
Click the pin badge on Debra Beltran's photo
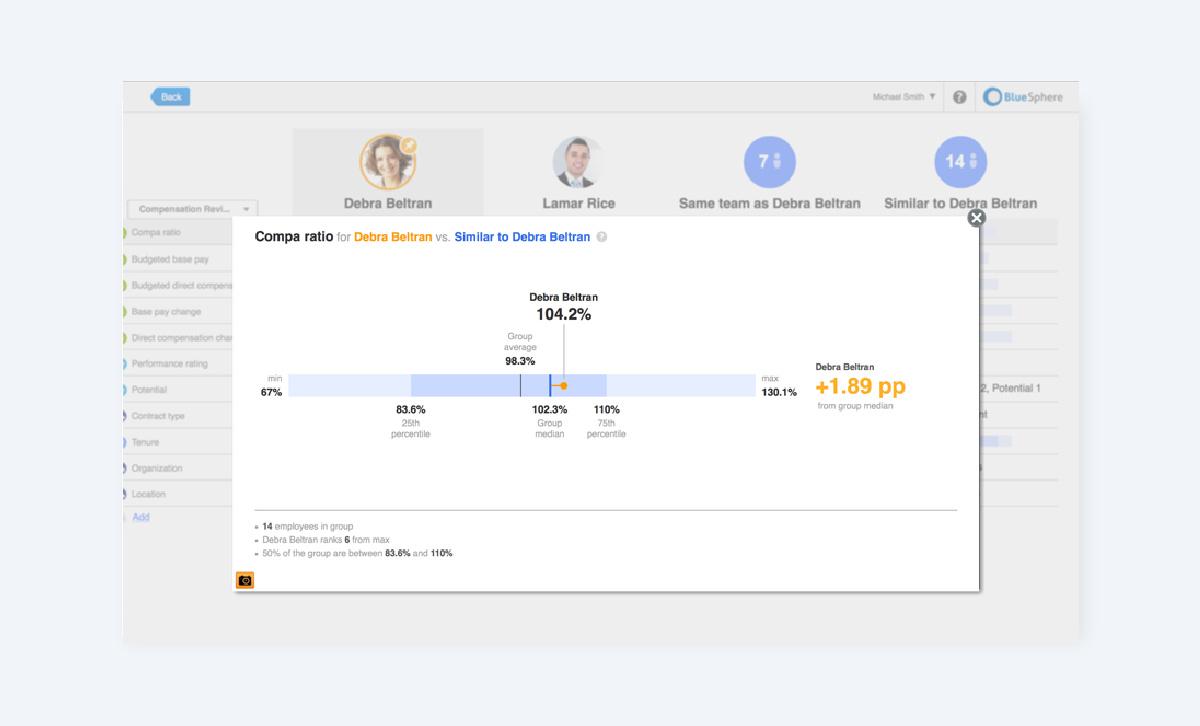pyautogui.click(x=408, y=145)
